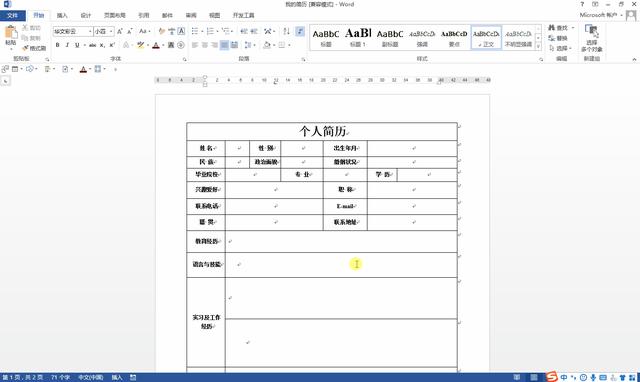
Task: Toggle the show paragraph marks button
Action: pos(300,31)
